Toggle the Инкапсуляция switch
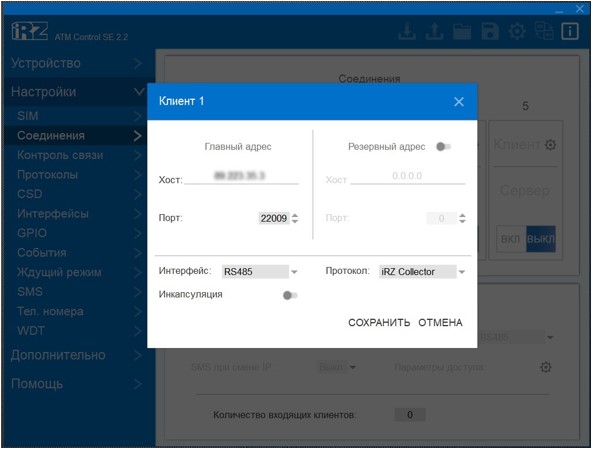Image resolution: width=593 pixels, height=450 pixels. (x=290, y=295)
